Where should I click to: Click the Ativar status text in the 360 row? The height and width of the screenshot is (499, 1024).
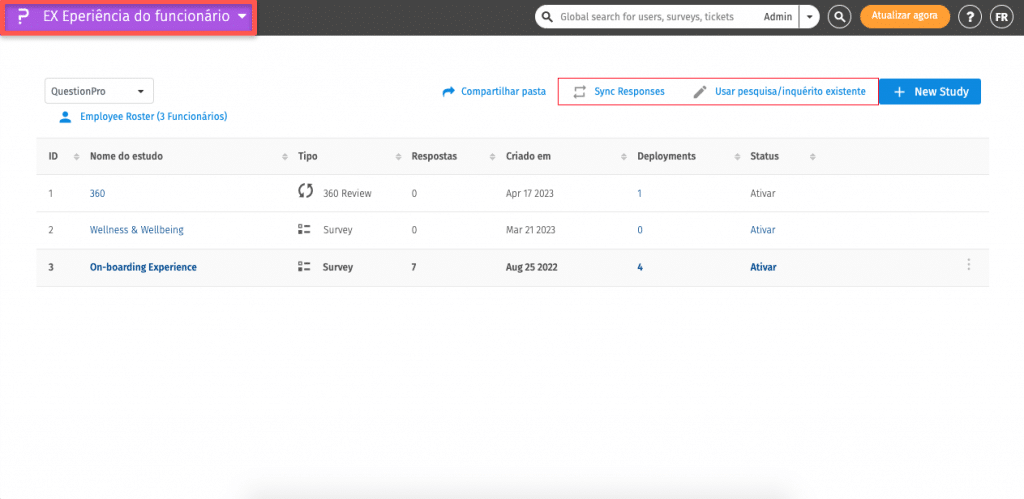coord(763,193)
